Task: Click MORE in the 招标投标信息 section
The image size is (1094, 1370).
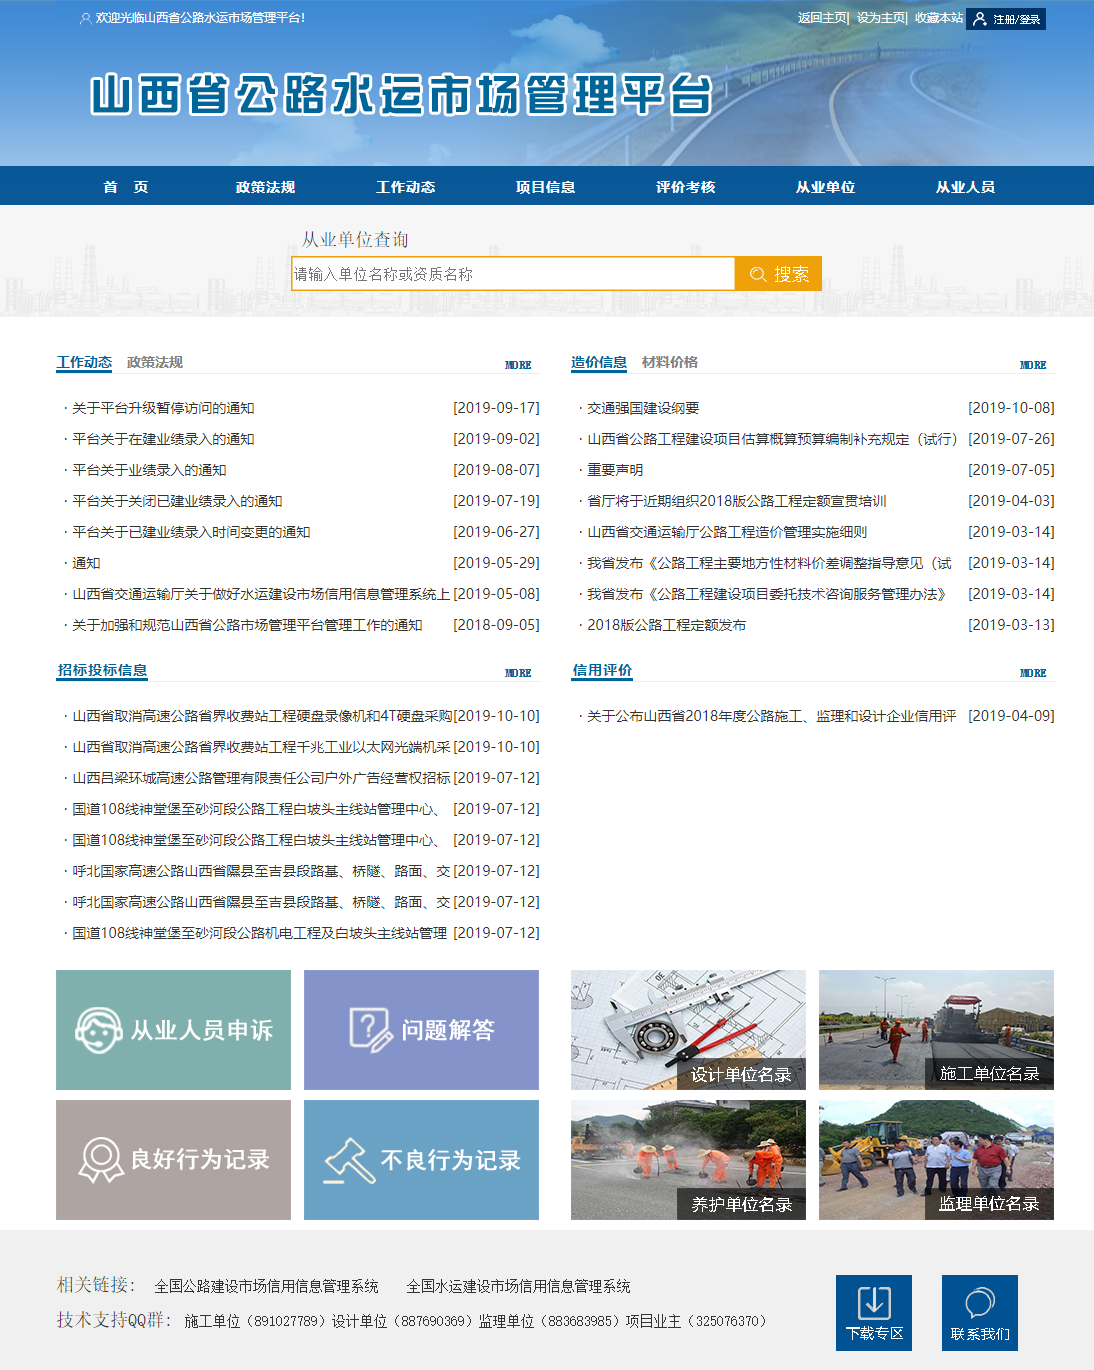Action: pyautogui.click(x=518, y=674)
